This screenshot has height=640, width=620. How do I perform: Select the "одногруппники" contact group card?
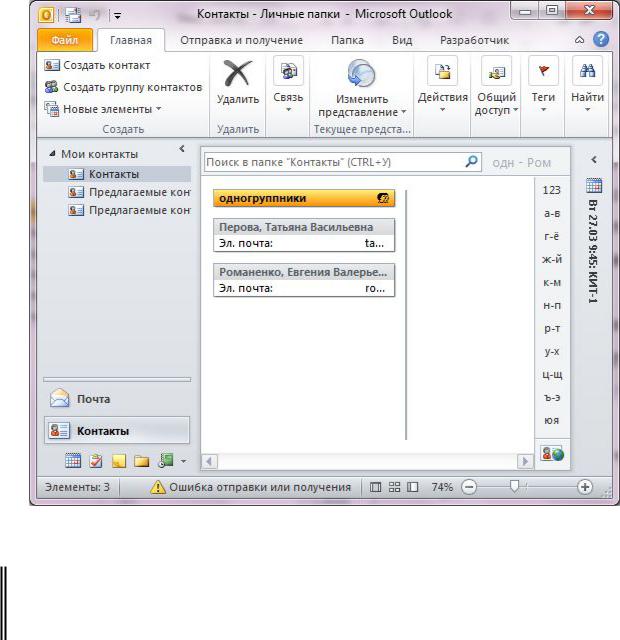tap(304, 198)
